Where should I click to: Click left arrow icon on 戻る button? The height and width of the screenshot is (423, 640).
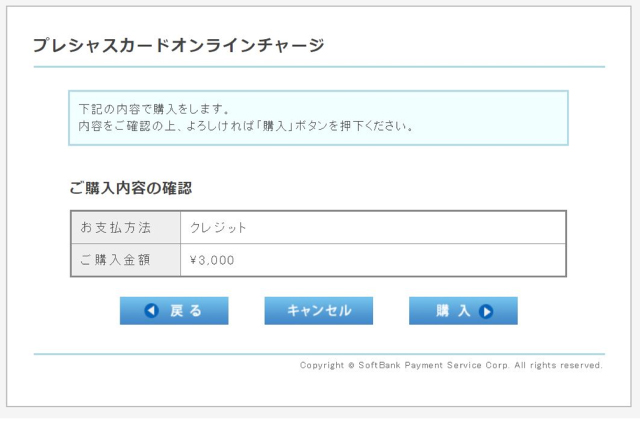(x=151, y=311)
